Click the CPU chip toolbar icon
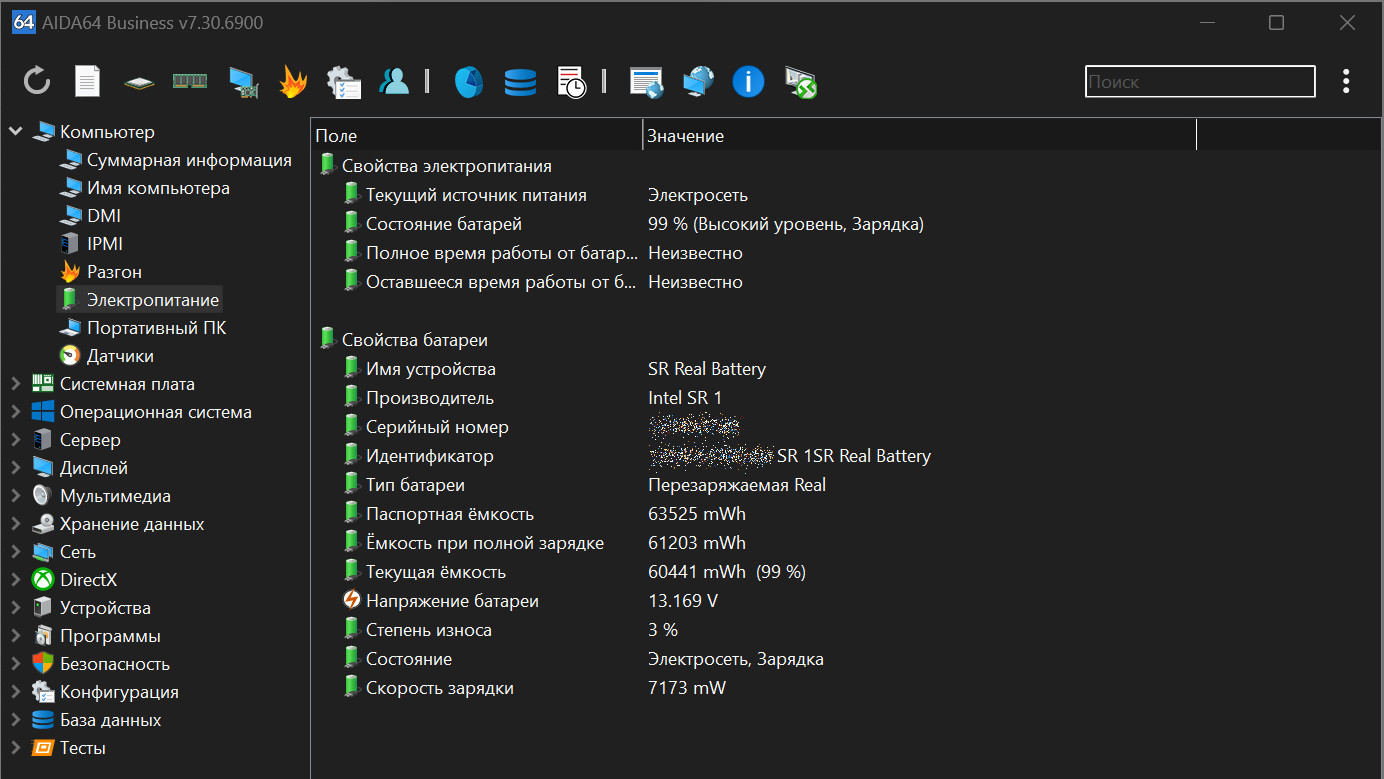 139,82
